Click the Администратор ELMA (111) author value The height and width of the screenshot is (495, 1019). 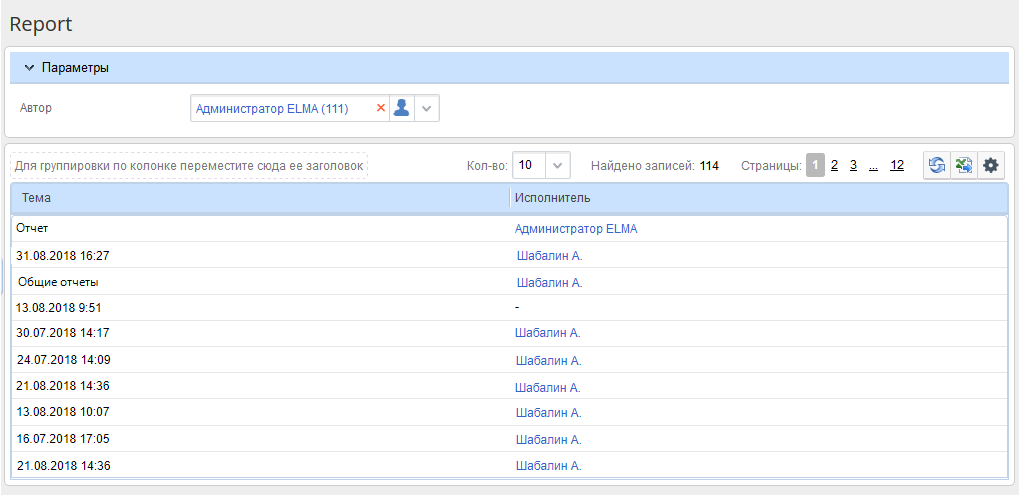coord(272,108)
